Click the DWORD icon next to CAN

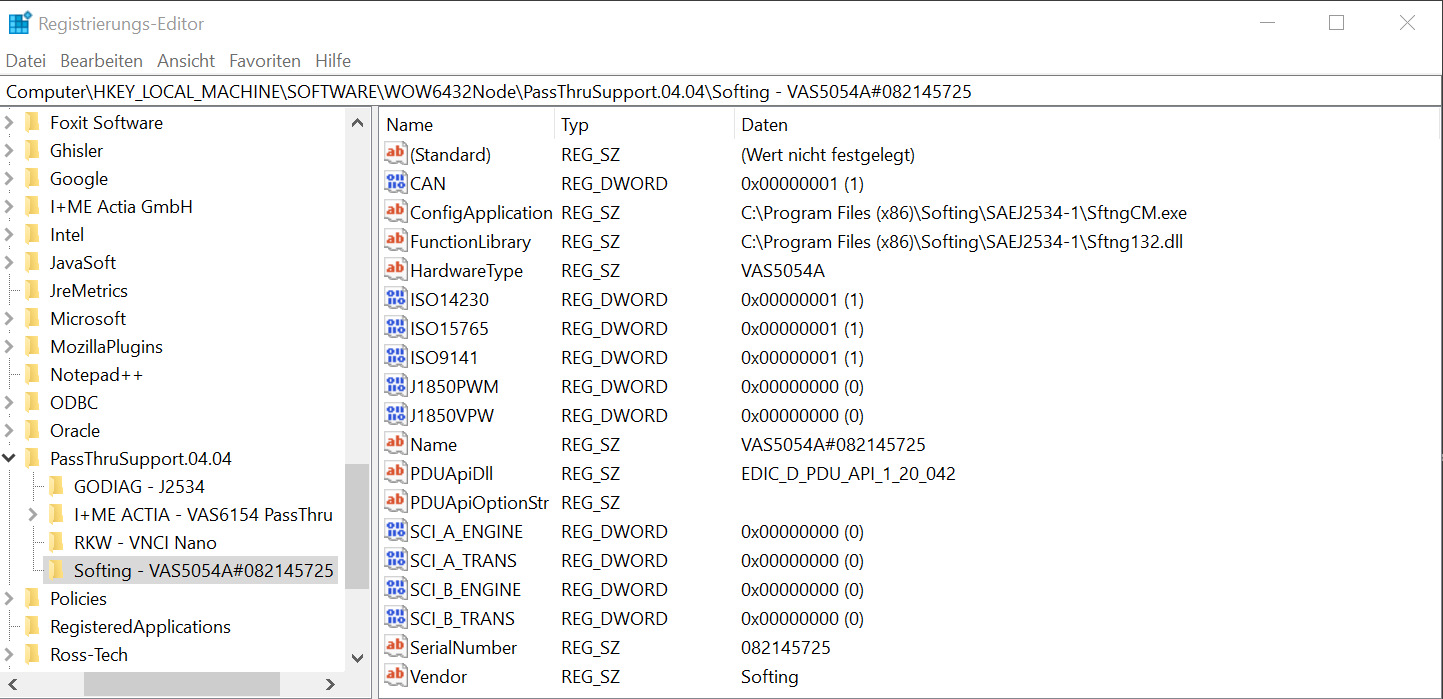[x=396, y=184]
